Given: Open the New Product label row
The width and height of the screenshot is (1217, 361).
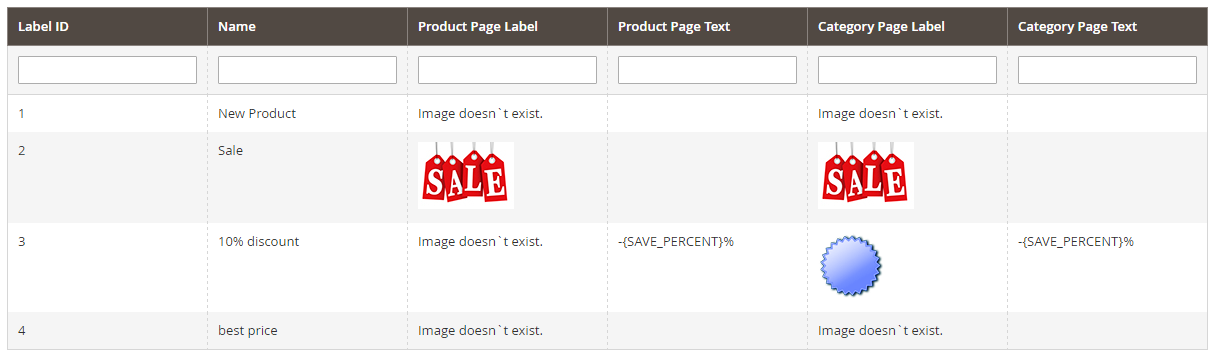Looking at the screenshot, I should tap(607, 114).
